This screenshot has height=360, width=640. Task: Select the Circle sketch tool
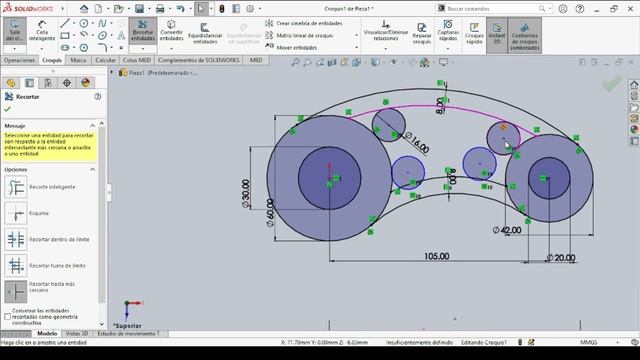84,23
